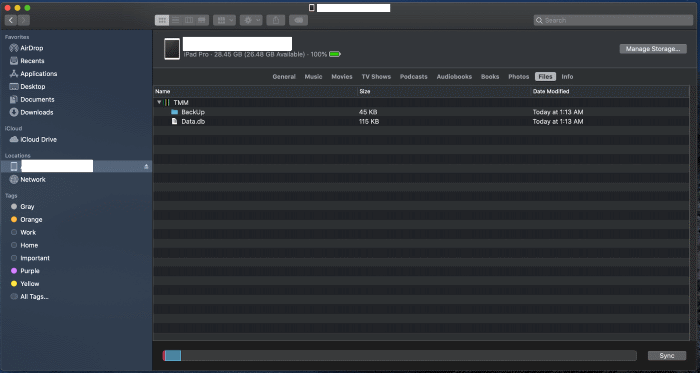Image resolution: width=700 pixels, height=373 pixels.
Task: Click the Search field
Action: [613, 20]
